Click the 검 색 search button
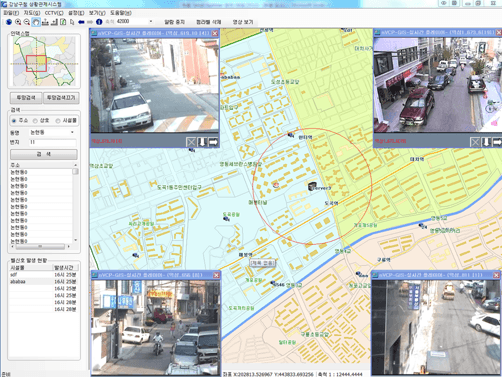 44,154
